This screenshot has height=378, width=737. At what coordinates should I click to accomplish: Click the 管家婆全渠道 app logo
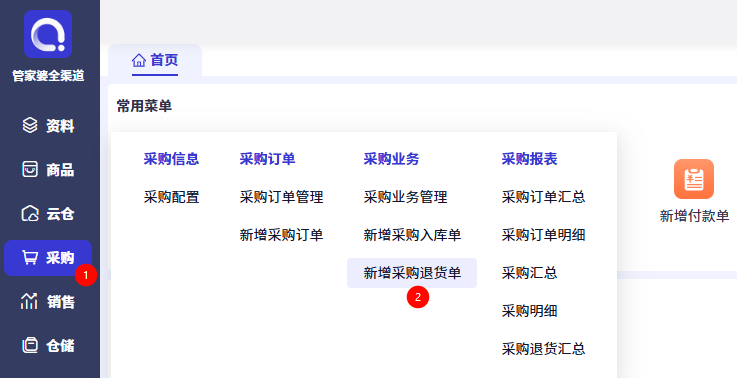[48, 34]
